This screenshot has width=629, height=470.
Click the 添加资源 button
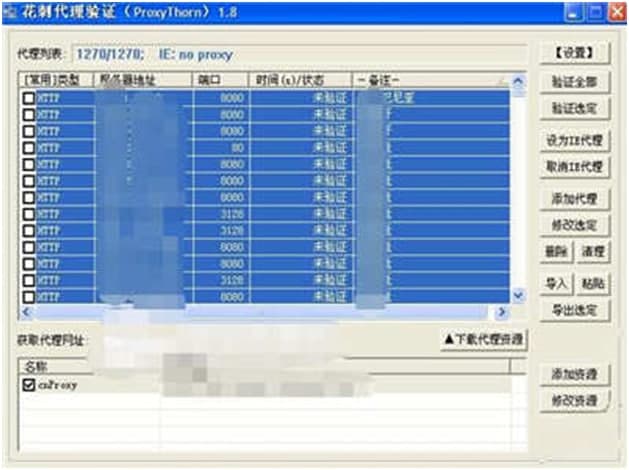(x=574, y=374)
